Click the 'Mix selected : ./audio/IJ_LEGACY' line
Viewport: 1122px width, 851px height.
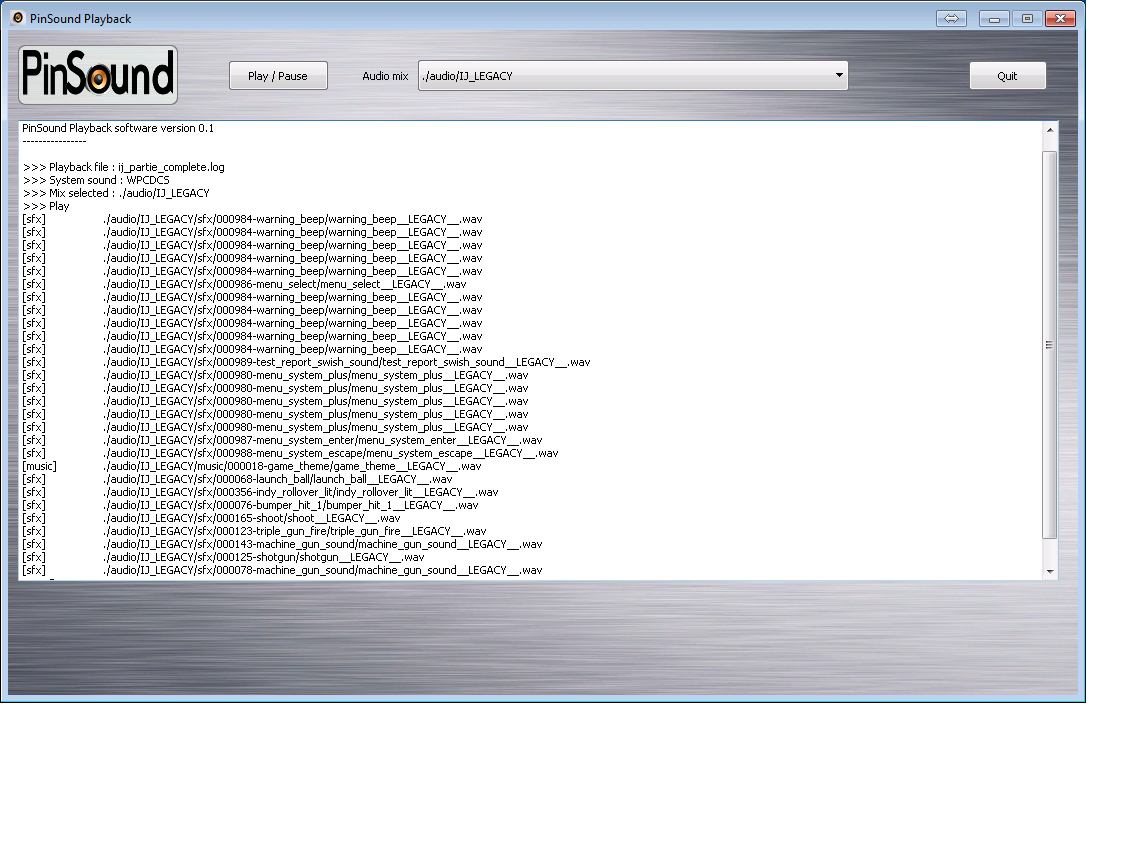[116, 193]
